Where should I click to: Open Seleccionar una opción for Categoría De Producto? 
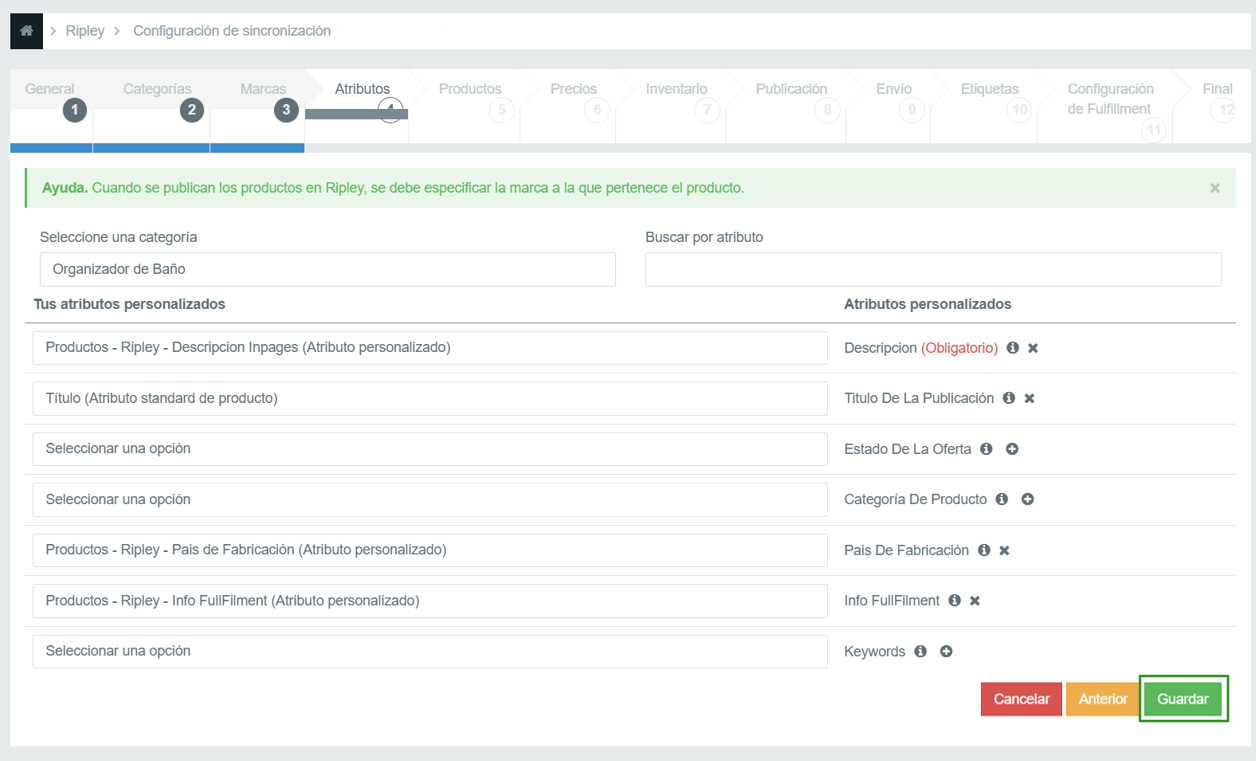click(430, 499)
